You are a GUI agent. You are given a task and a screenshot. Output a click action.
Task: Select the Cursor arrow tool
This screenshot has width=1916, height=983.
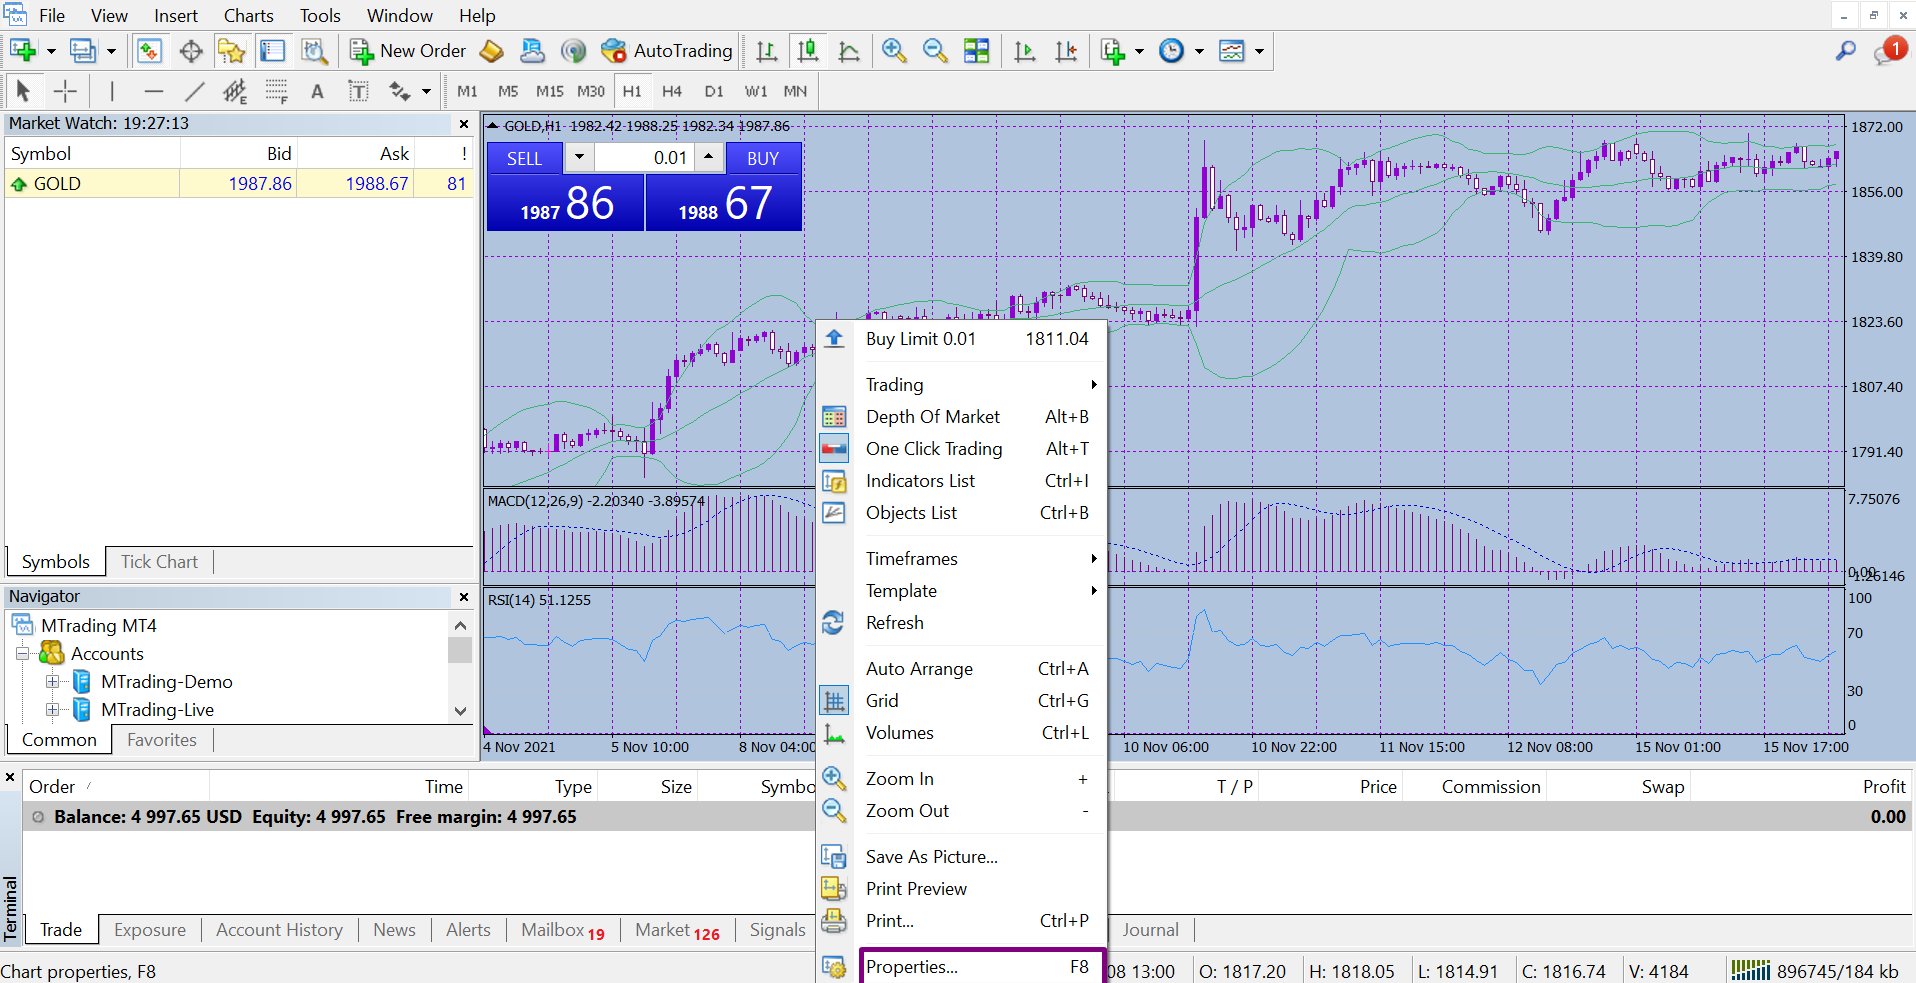pyautogui.click(x=23, y=91)
